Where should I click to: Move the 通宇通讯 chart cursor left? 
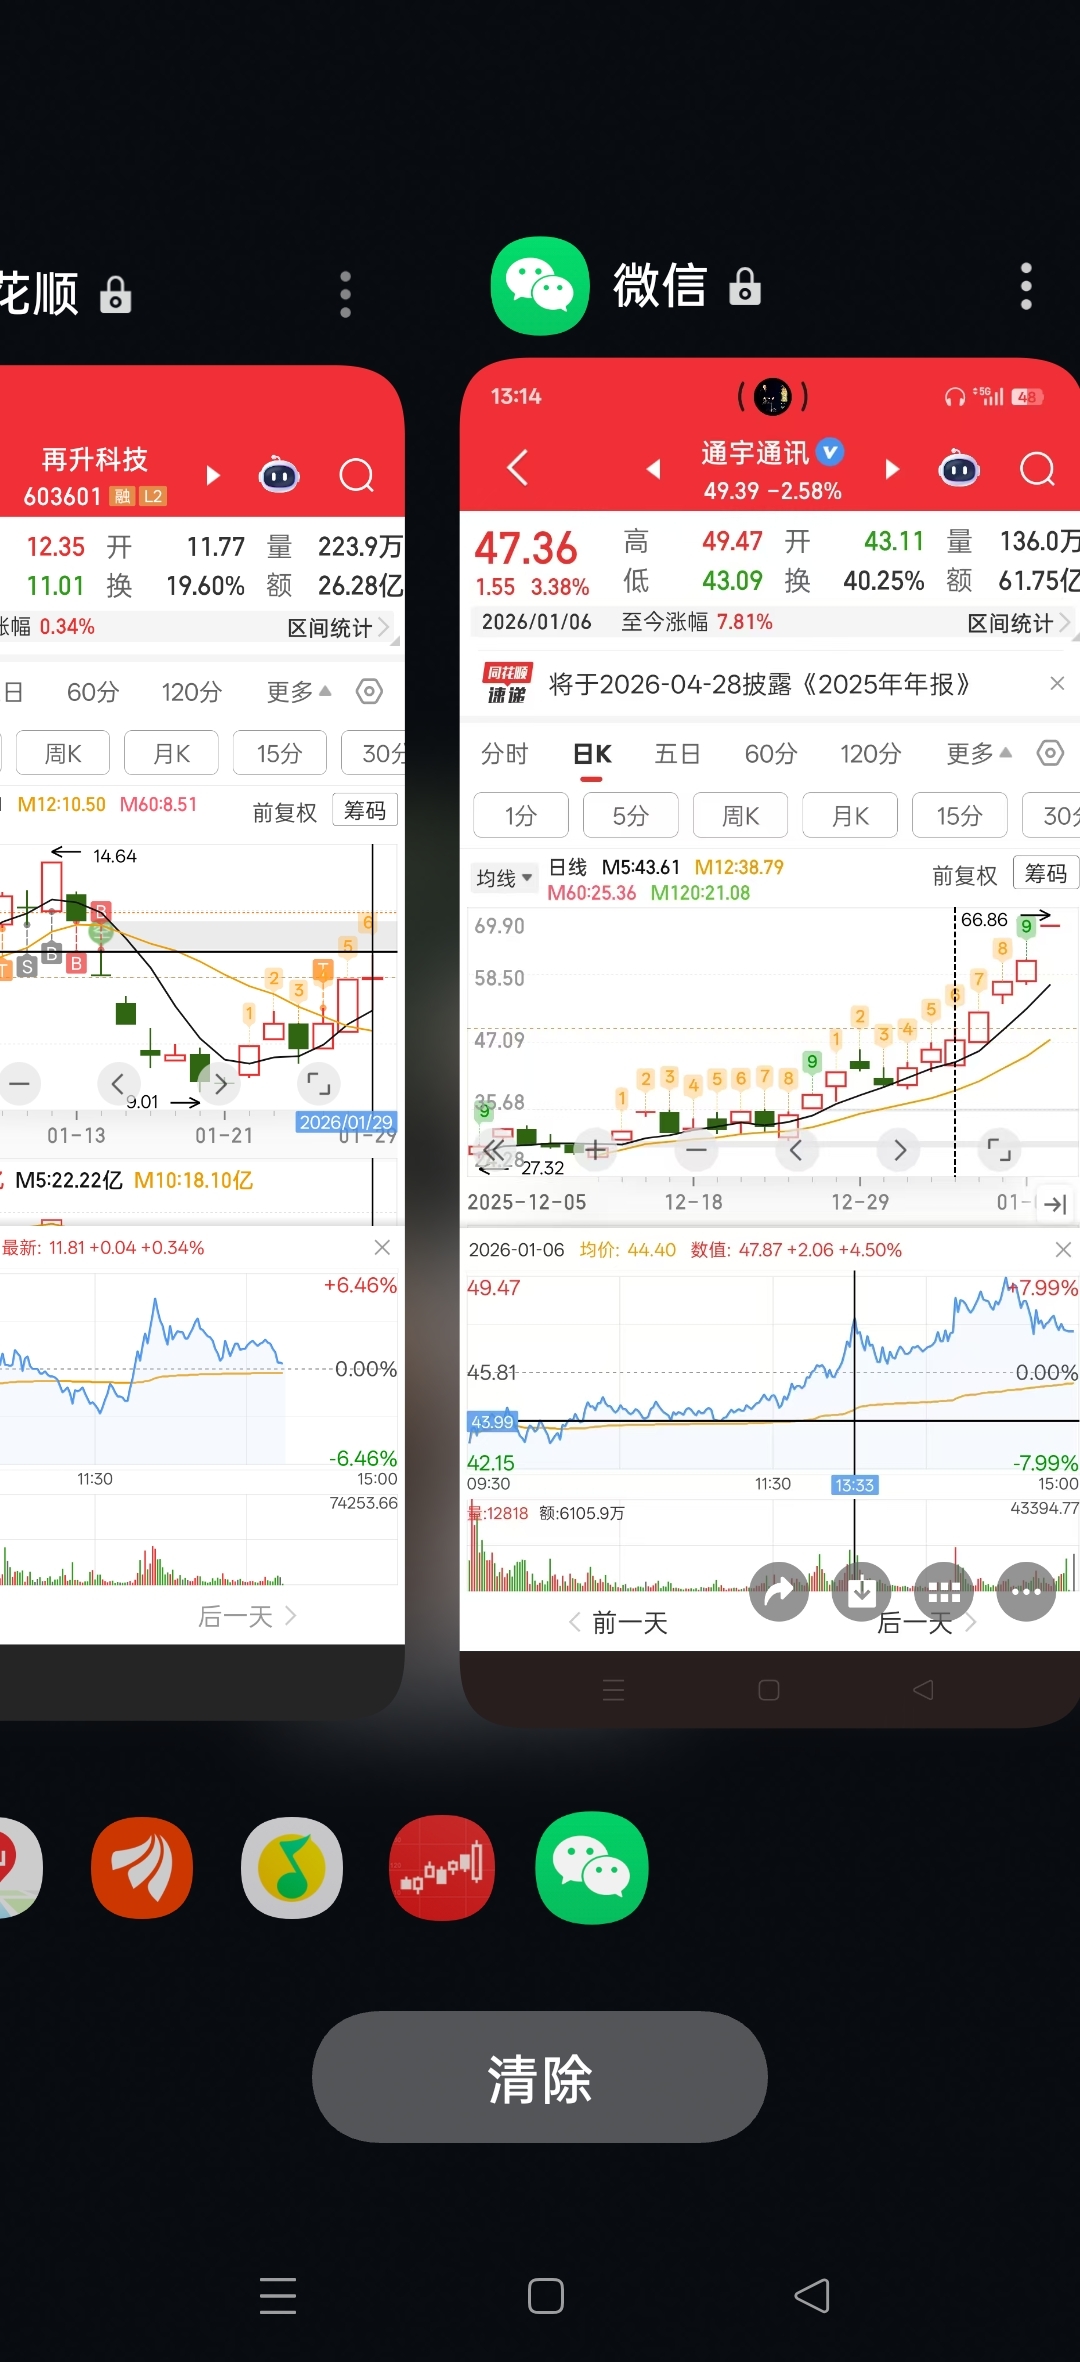pyautogui.click(x=797, y=1150)
